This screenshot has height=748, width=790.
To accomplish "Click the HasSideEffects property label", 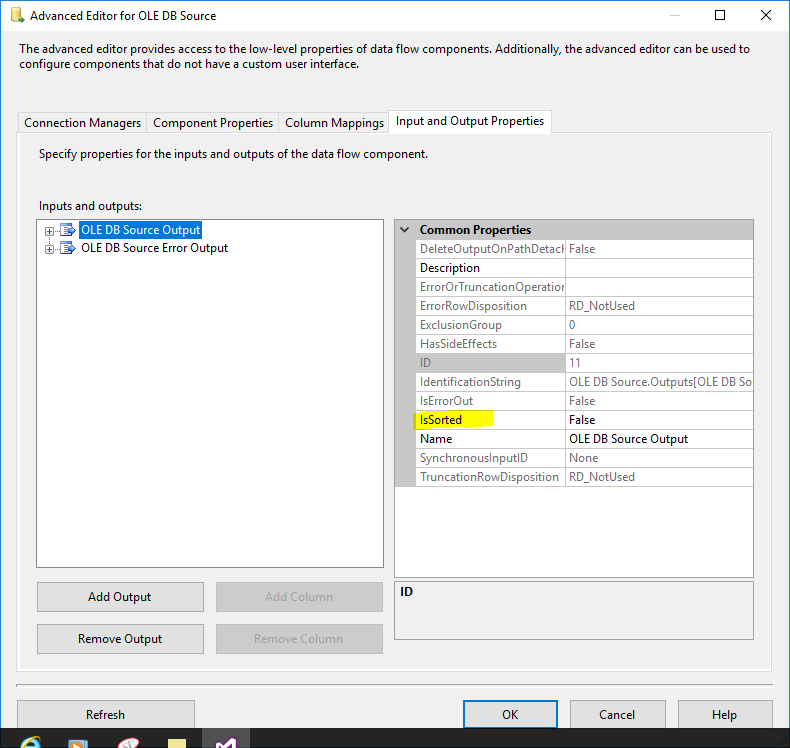I will [458, 344].
